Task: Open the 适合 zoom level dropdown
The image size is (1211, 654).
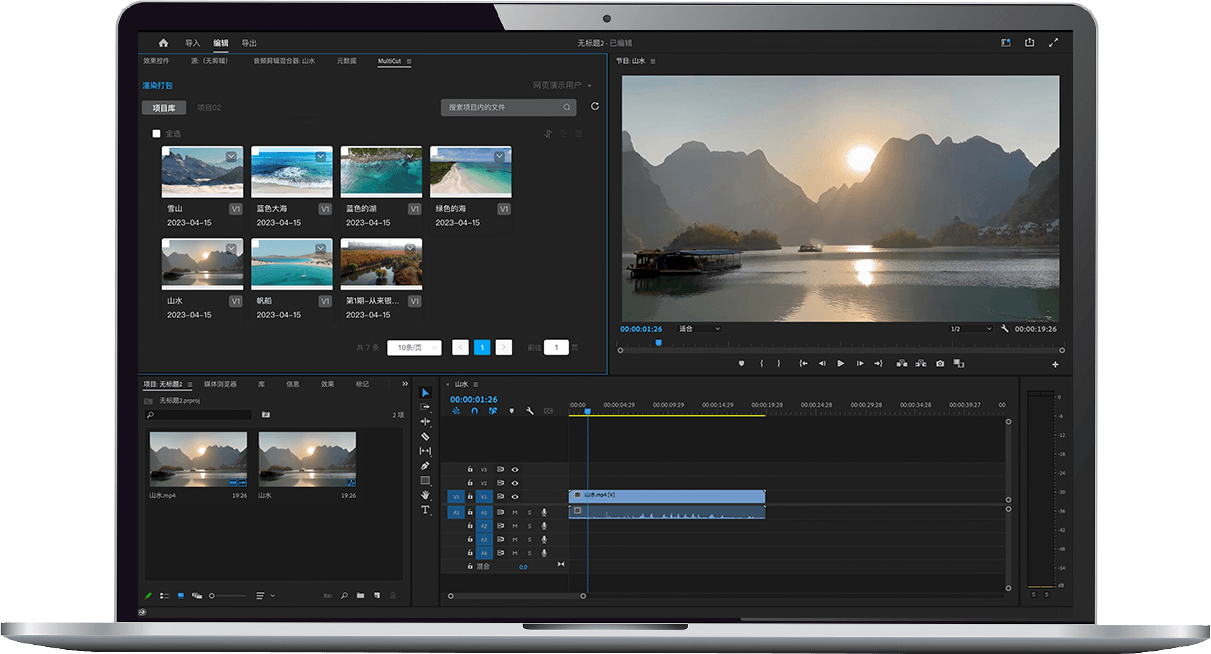Action: (699, 328)
